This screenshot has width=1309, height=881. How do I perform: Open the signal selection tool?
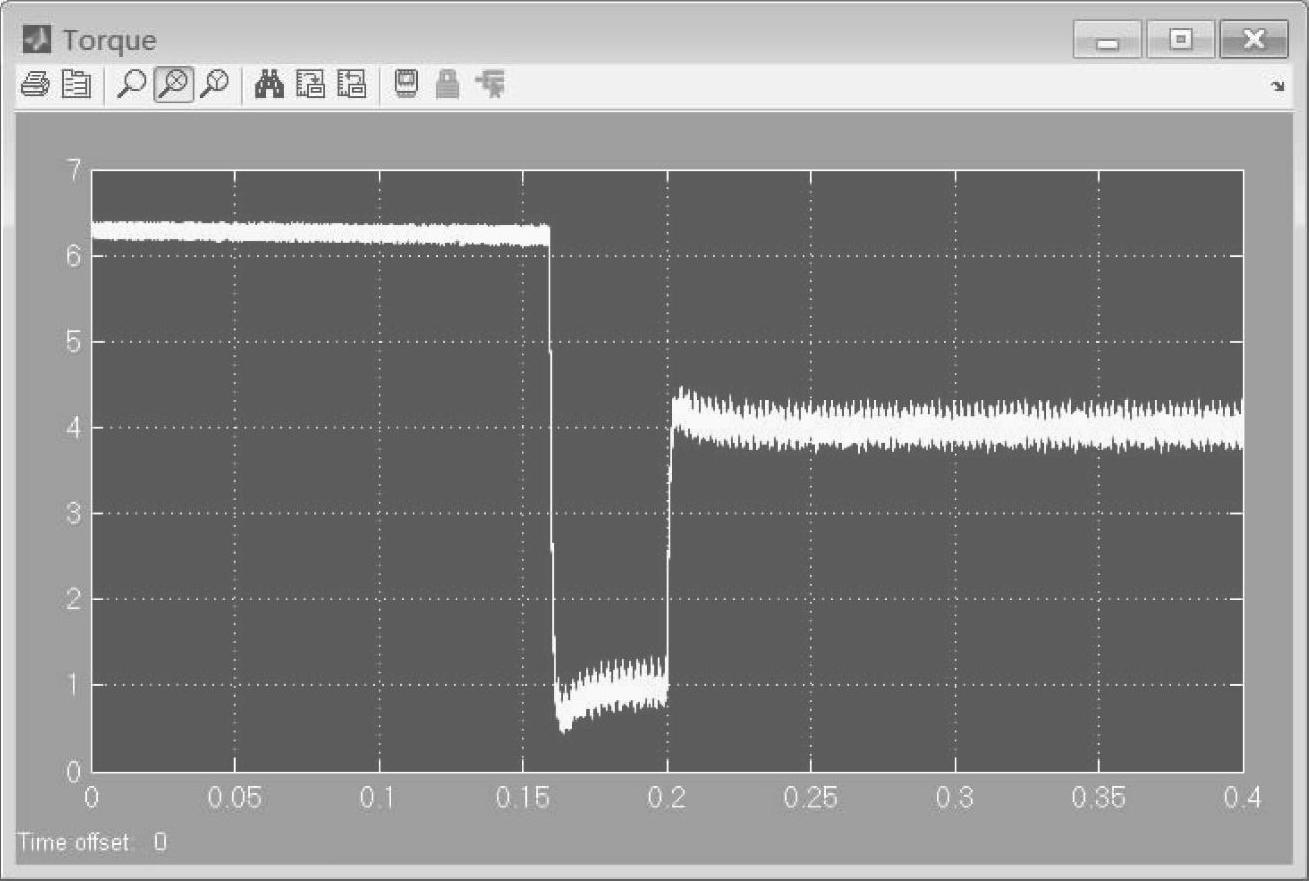click(x=491, y=86)
